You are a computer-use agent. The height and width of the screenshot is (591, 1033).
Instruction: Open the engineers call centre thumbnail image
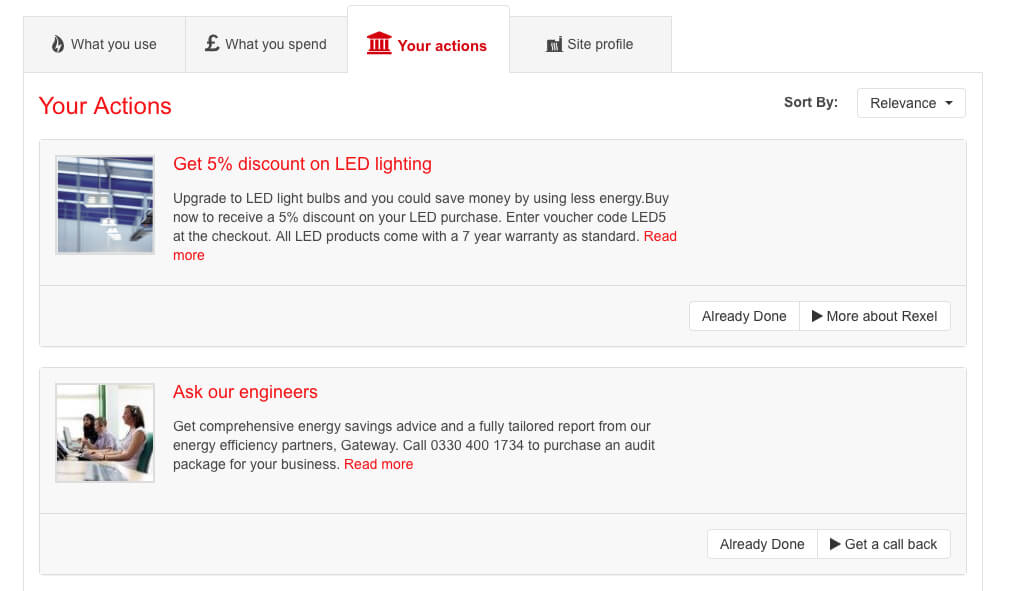pyautogui.click(x=105, y=433)
